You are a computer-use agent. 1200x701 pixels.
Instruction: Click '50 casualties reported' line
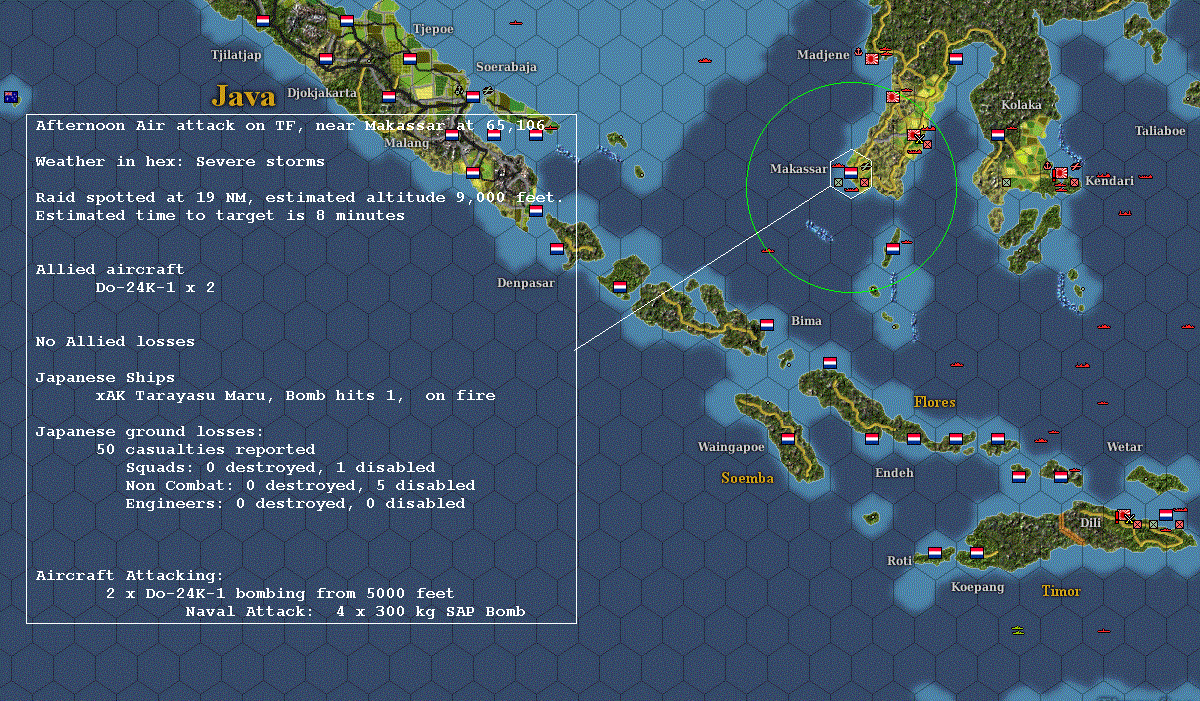205,449
